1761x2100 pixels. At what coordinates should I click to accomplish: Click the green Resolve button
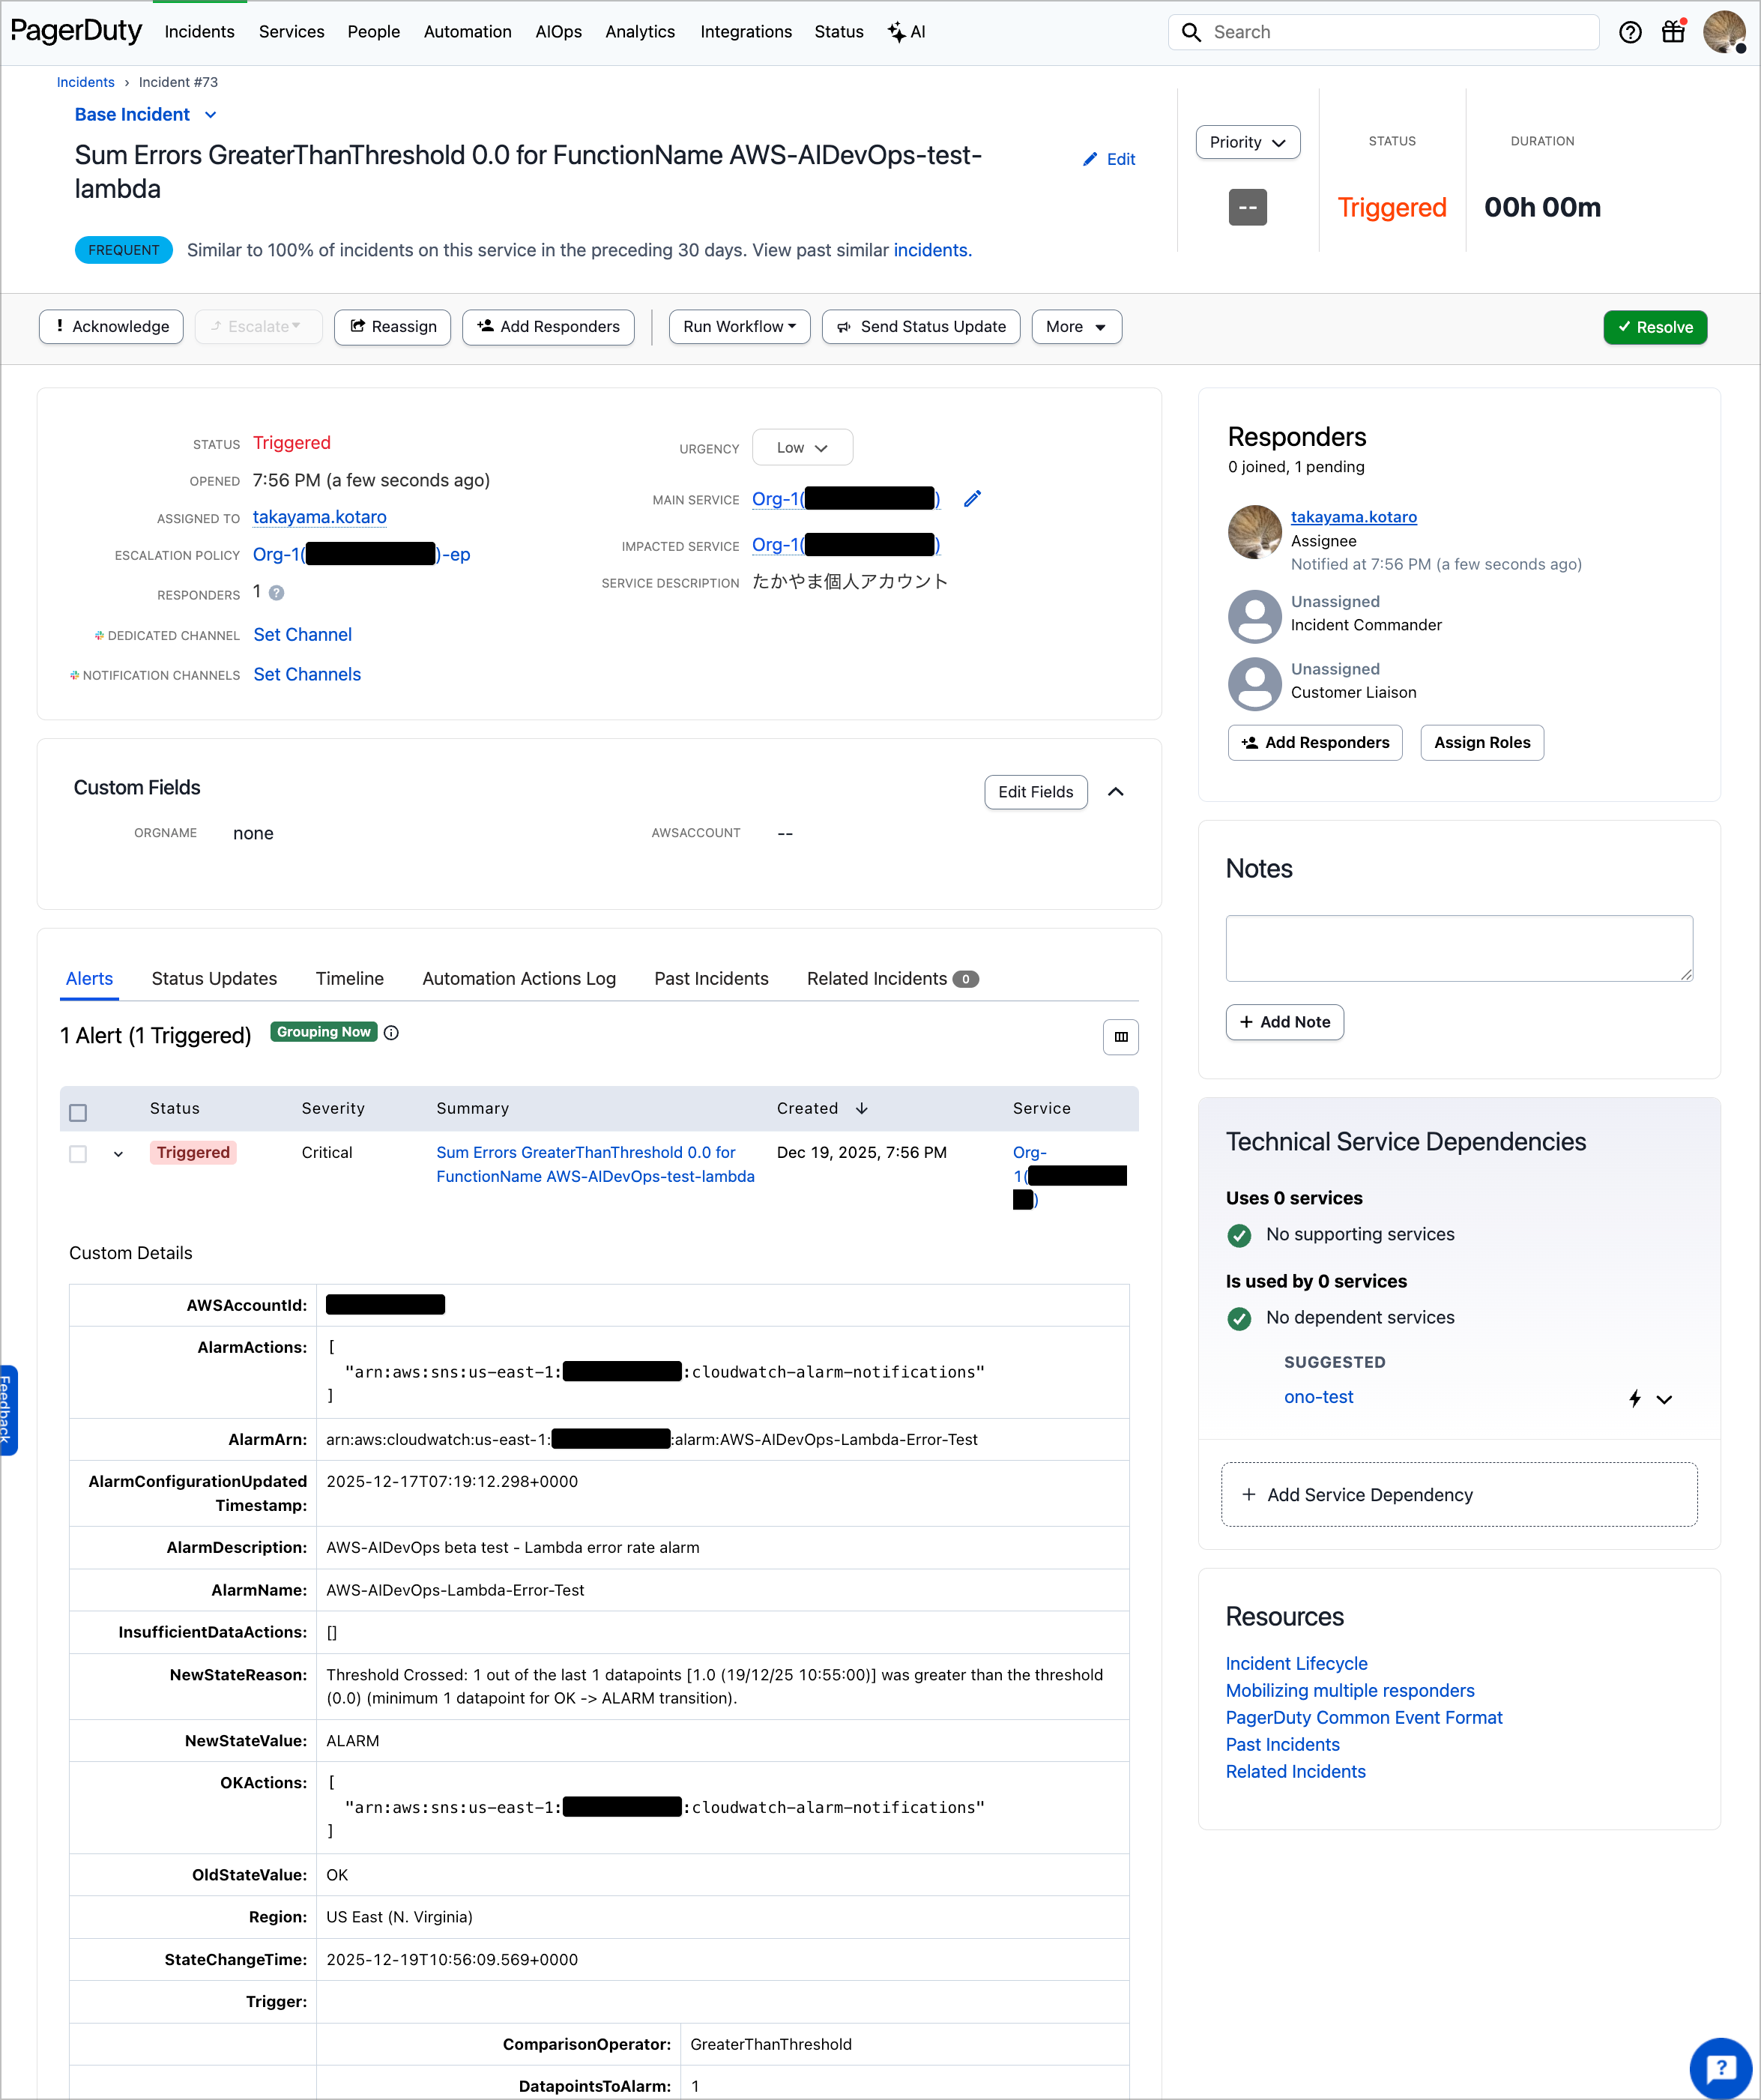click(1654, 327)
